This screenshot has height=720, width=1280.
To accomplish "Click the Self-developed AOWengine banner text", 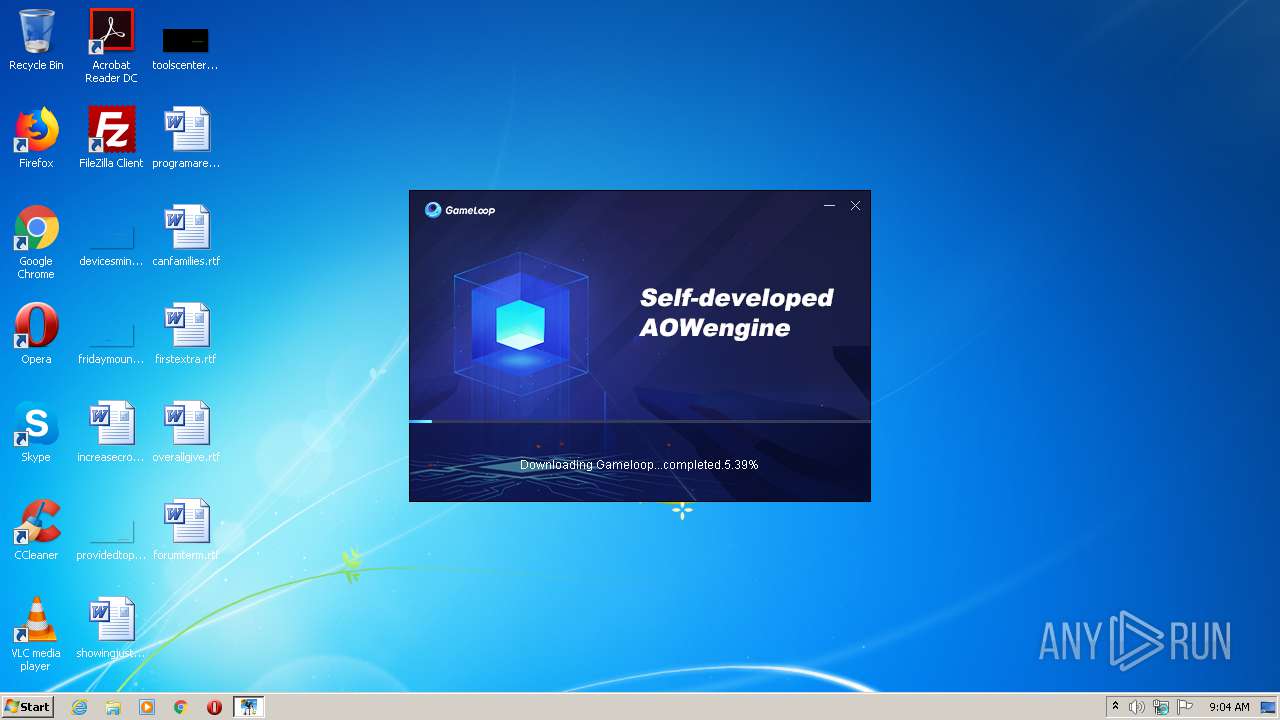I will pos(736,312).
